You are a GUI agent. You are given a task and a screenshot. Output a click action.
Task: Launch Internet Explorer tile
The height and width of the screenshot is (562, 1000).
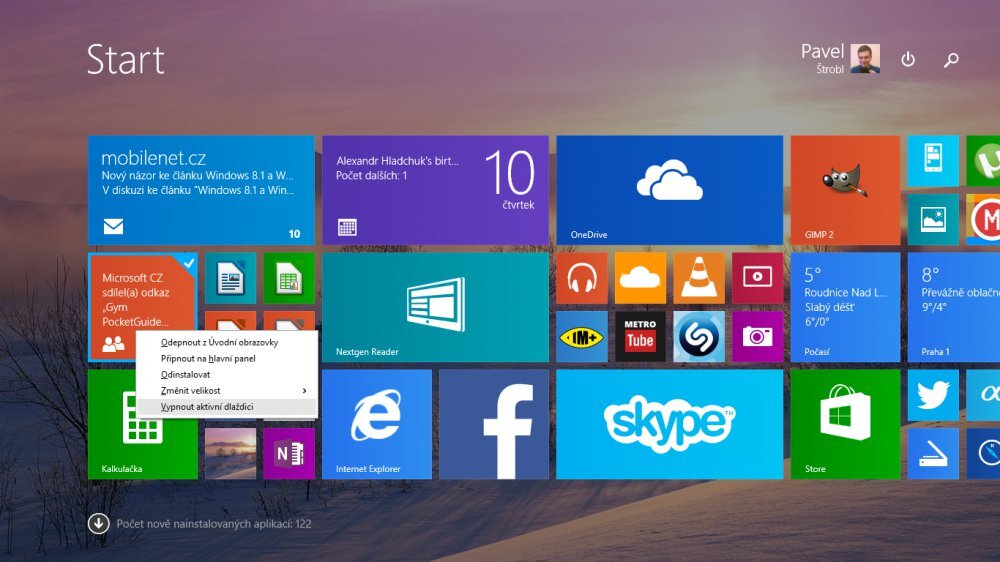pos(376,424)
